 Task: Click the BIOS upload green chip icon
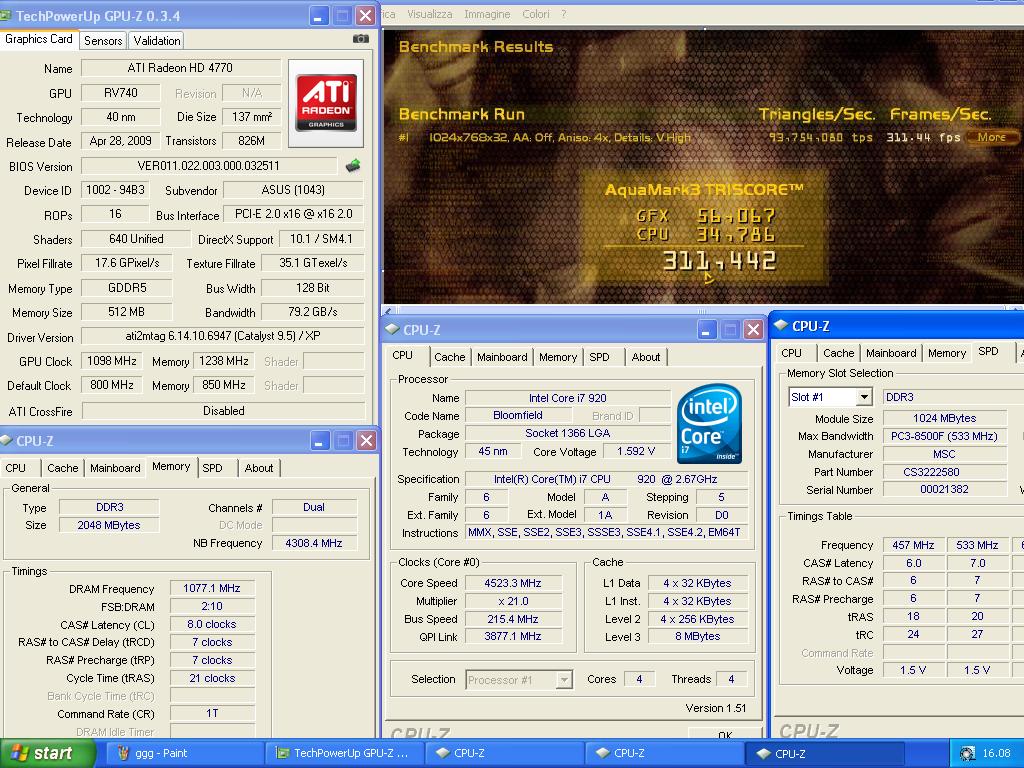[x=353, y=166]
